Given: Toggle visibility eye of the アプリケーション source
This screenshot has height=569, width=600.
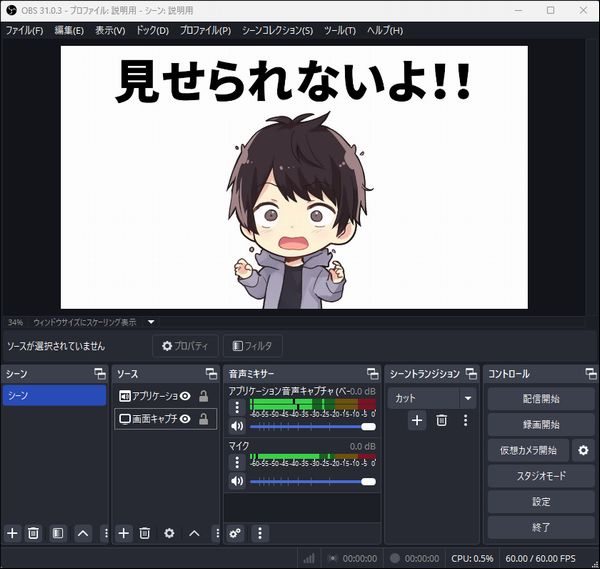Looking at the screenshot, I should point(185,396).
